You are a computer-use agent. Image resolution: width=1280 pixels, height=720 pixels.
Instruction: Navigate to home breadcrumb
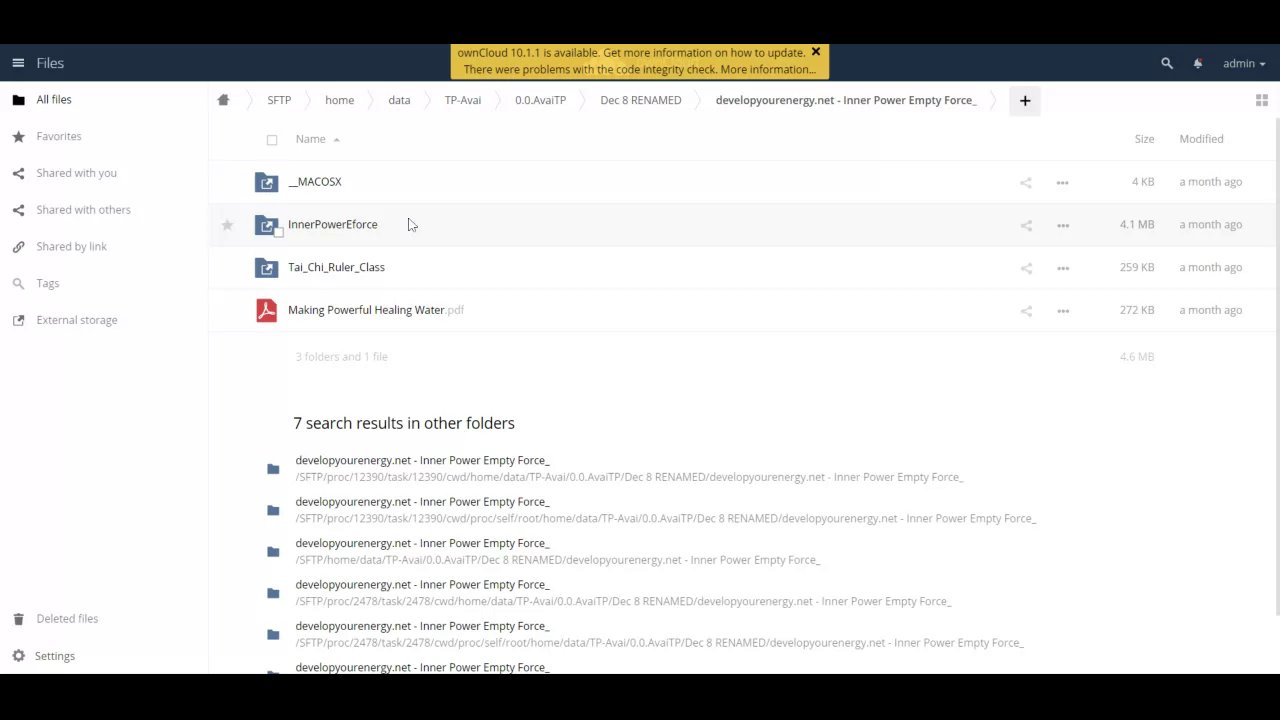[x=339, y=100]
